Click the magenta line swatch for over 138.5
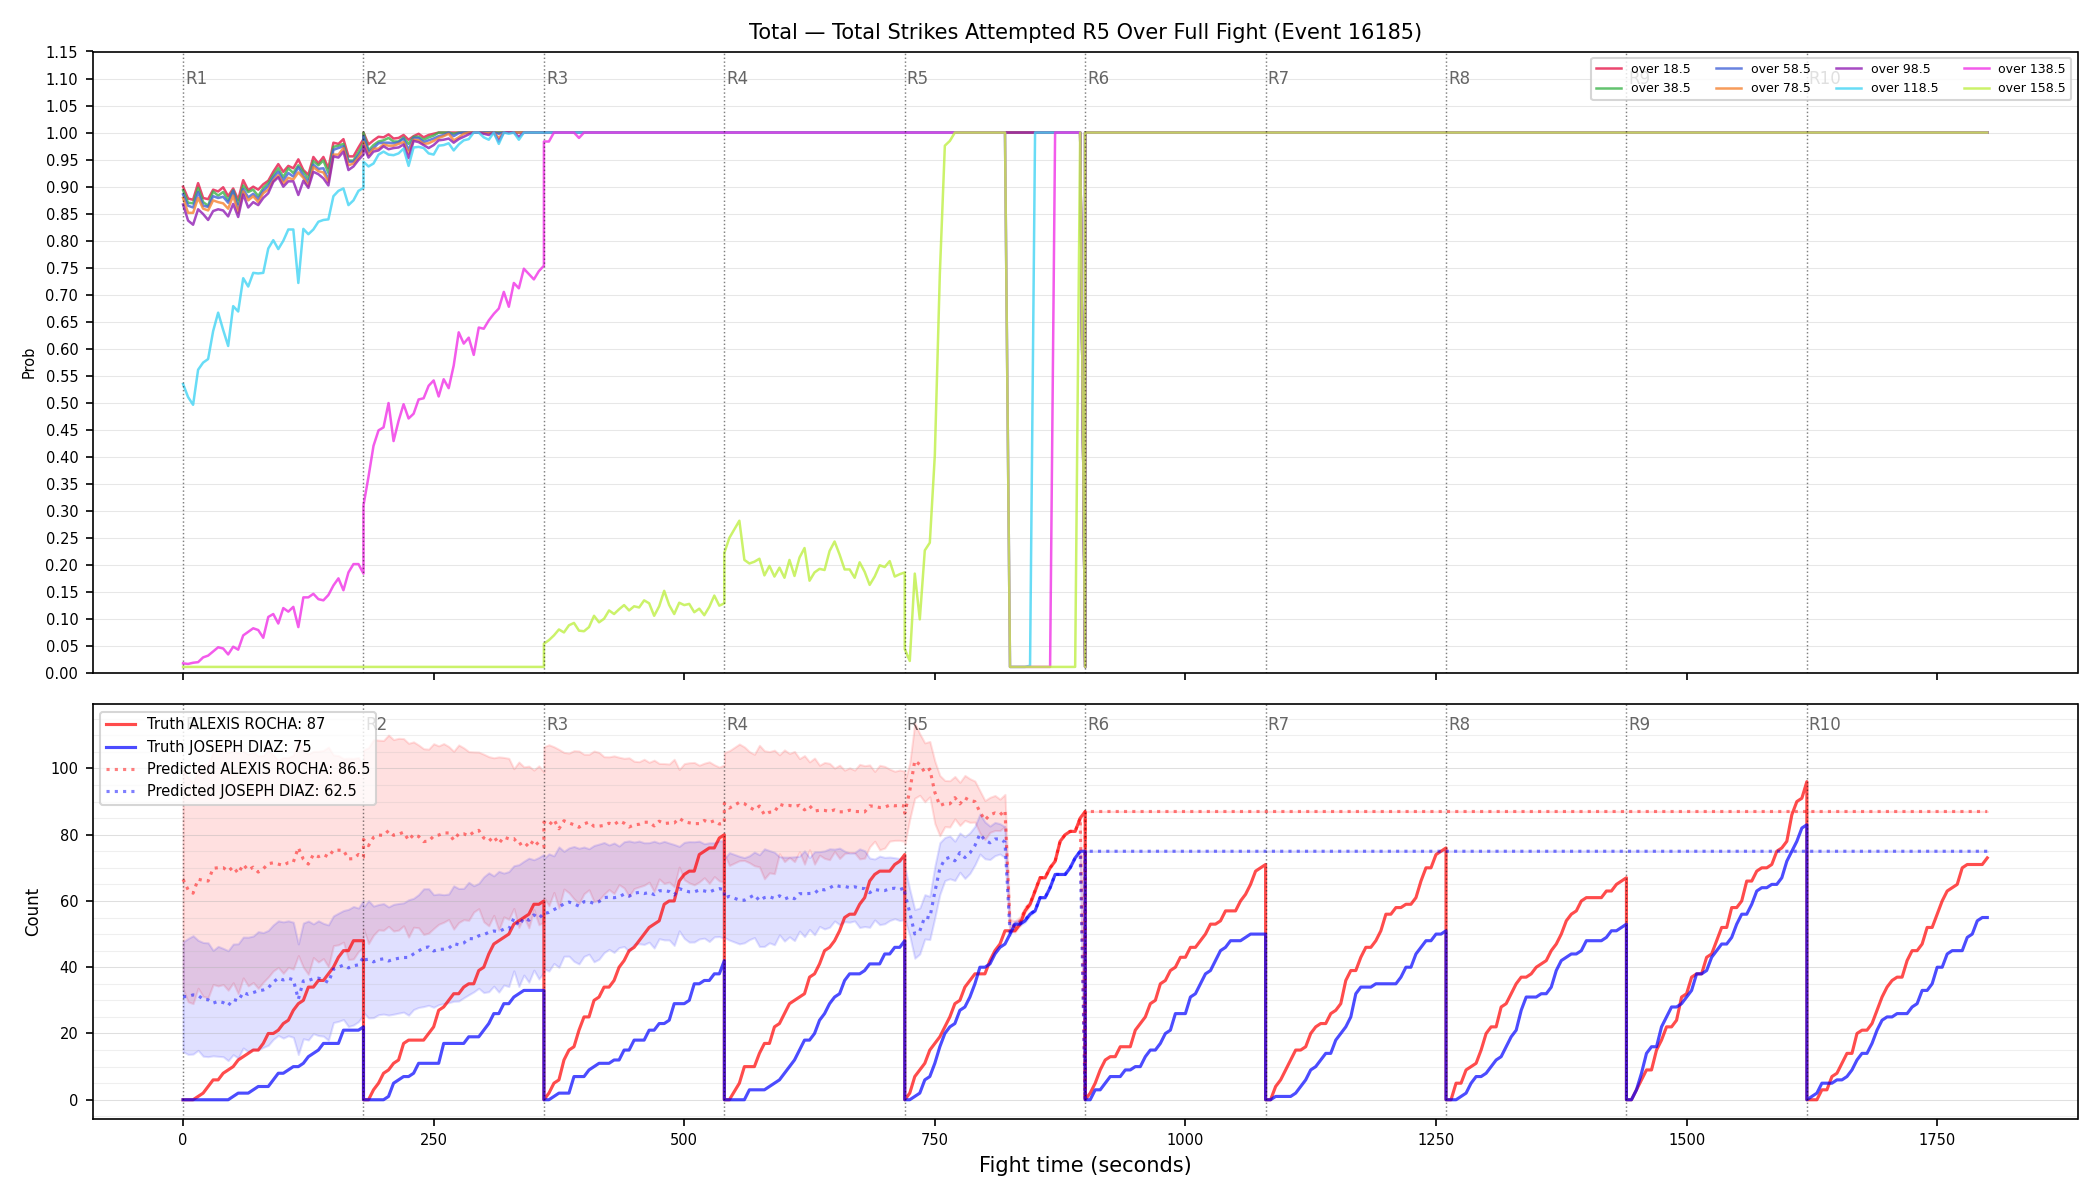2100x1200 pixels. coord(1976,69)
